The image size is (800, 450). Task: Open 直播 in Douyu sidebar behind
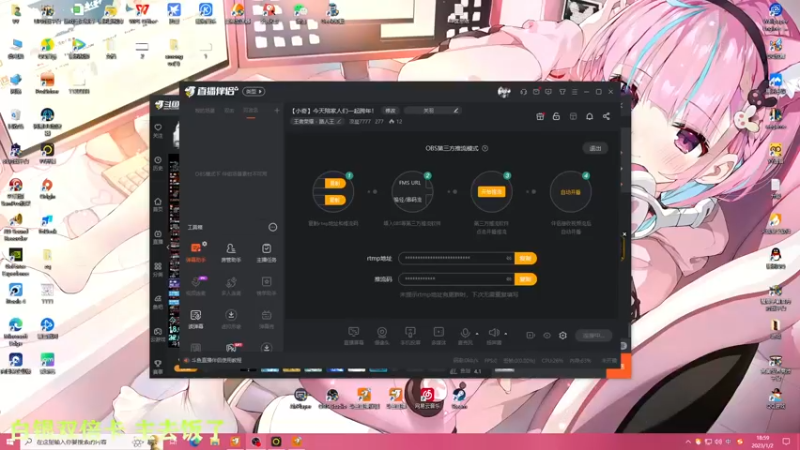click(158, 237)
